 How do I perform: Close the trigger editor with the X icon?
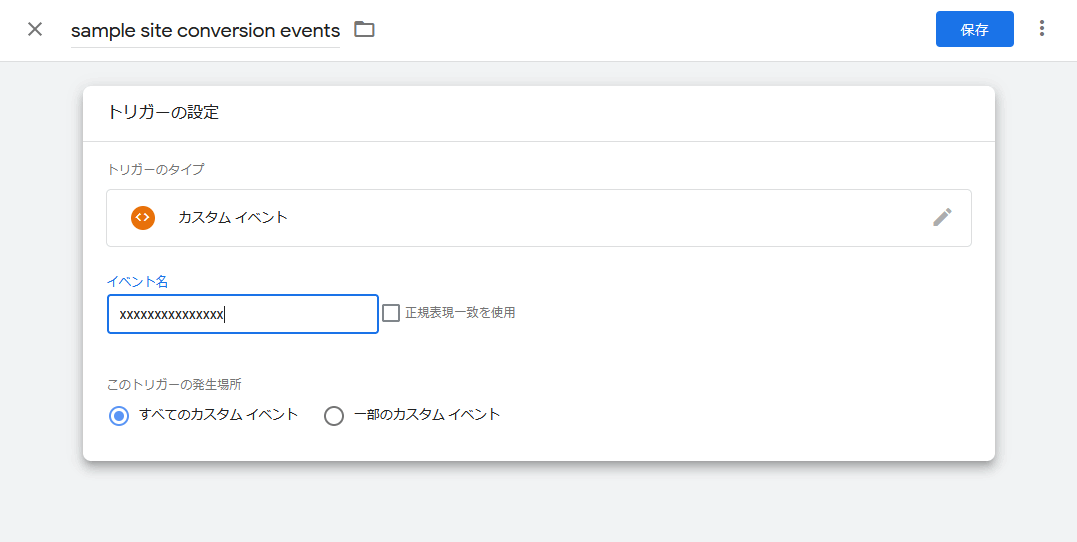(35, 29)
